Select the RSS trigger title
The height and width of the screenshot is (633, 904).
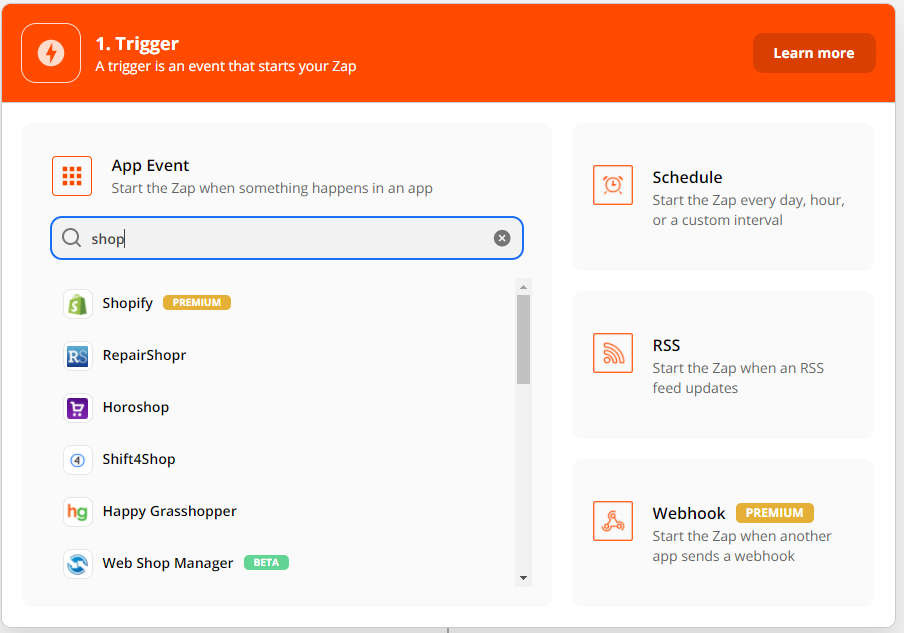coord(666,345)
